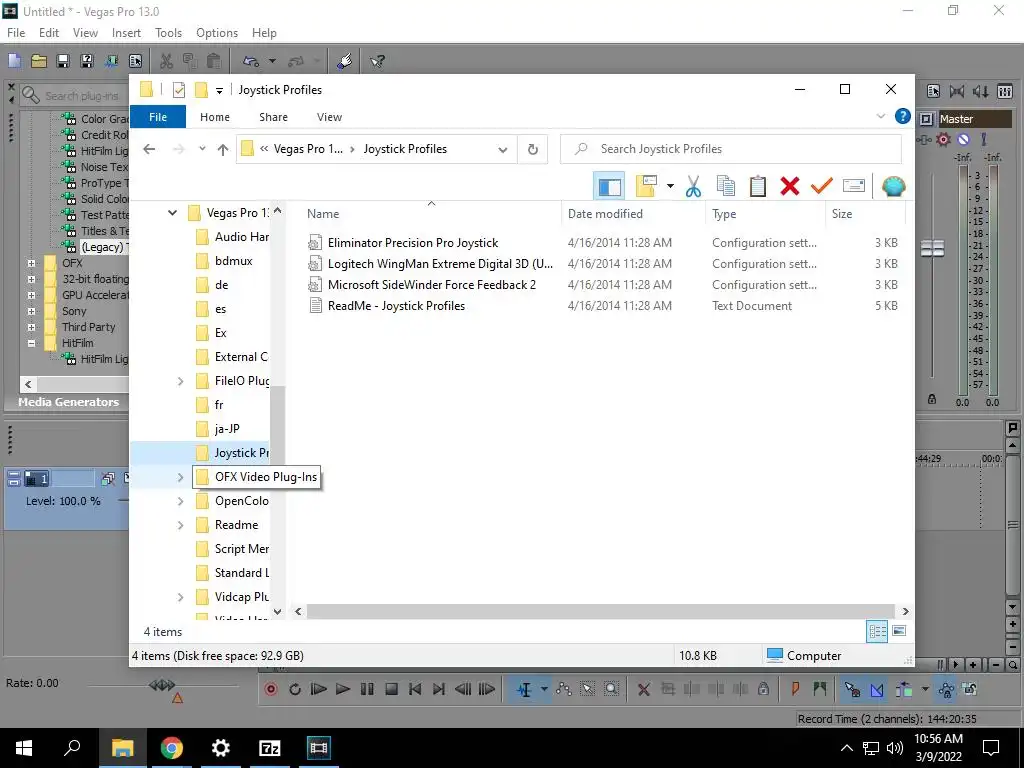Collapse the HitFilm node in Media Generators
The width and height of the screenshot is (1024, 768).
click(x=31, y=343)
